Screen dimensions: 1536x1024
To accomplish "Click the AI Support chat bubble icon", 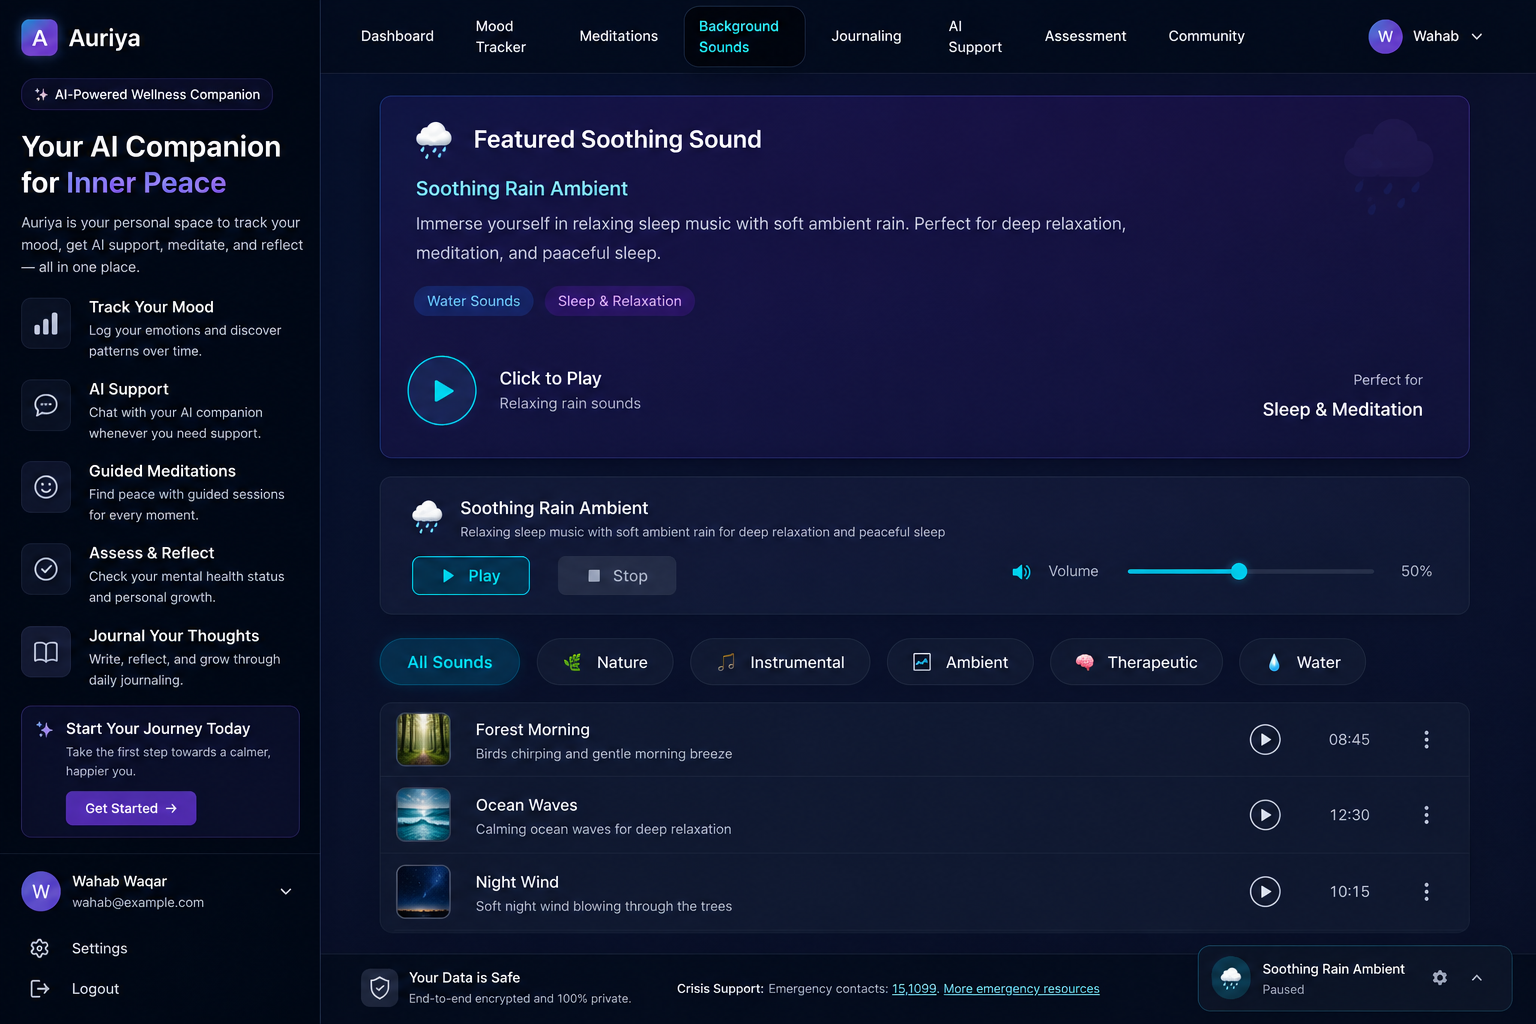I will (46, 405).
